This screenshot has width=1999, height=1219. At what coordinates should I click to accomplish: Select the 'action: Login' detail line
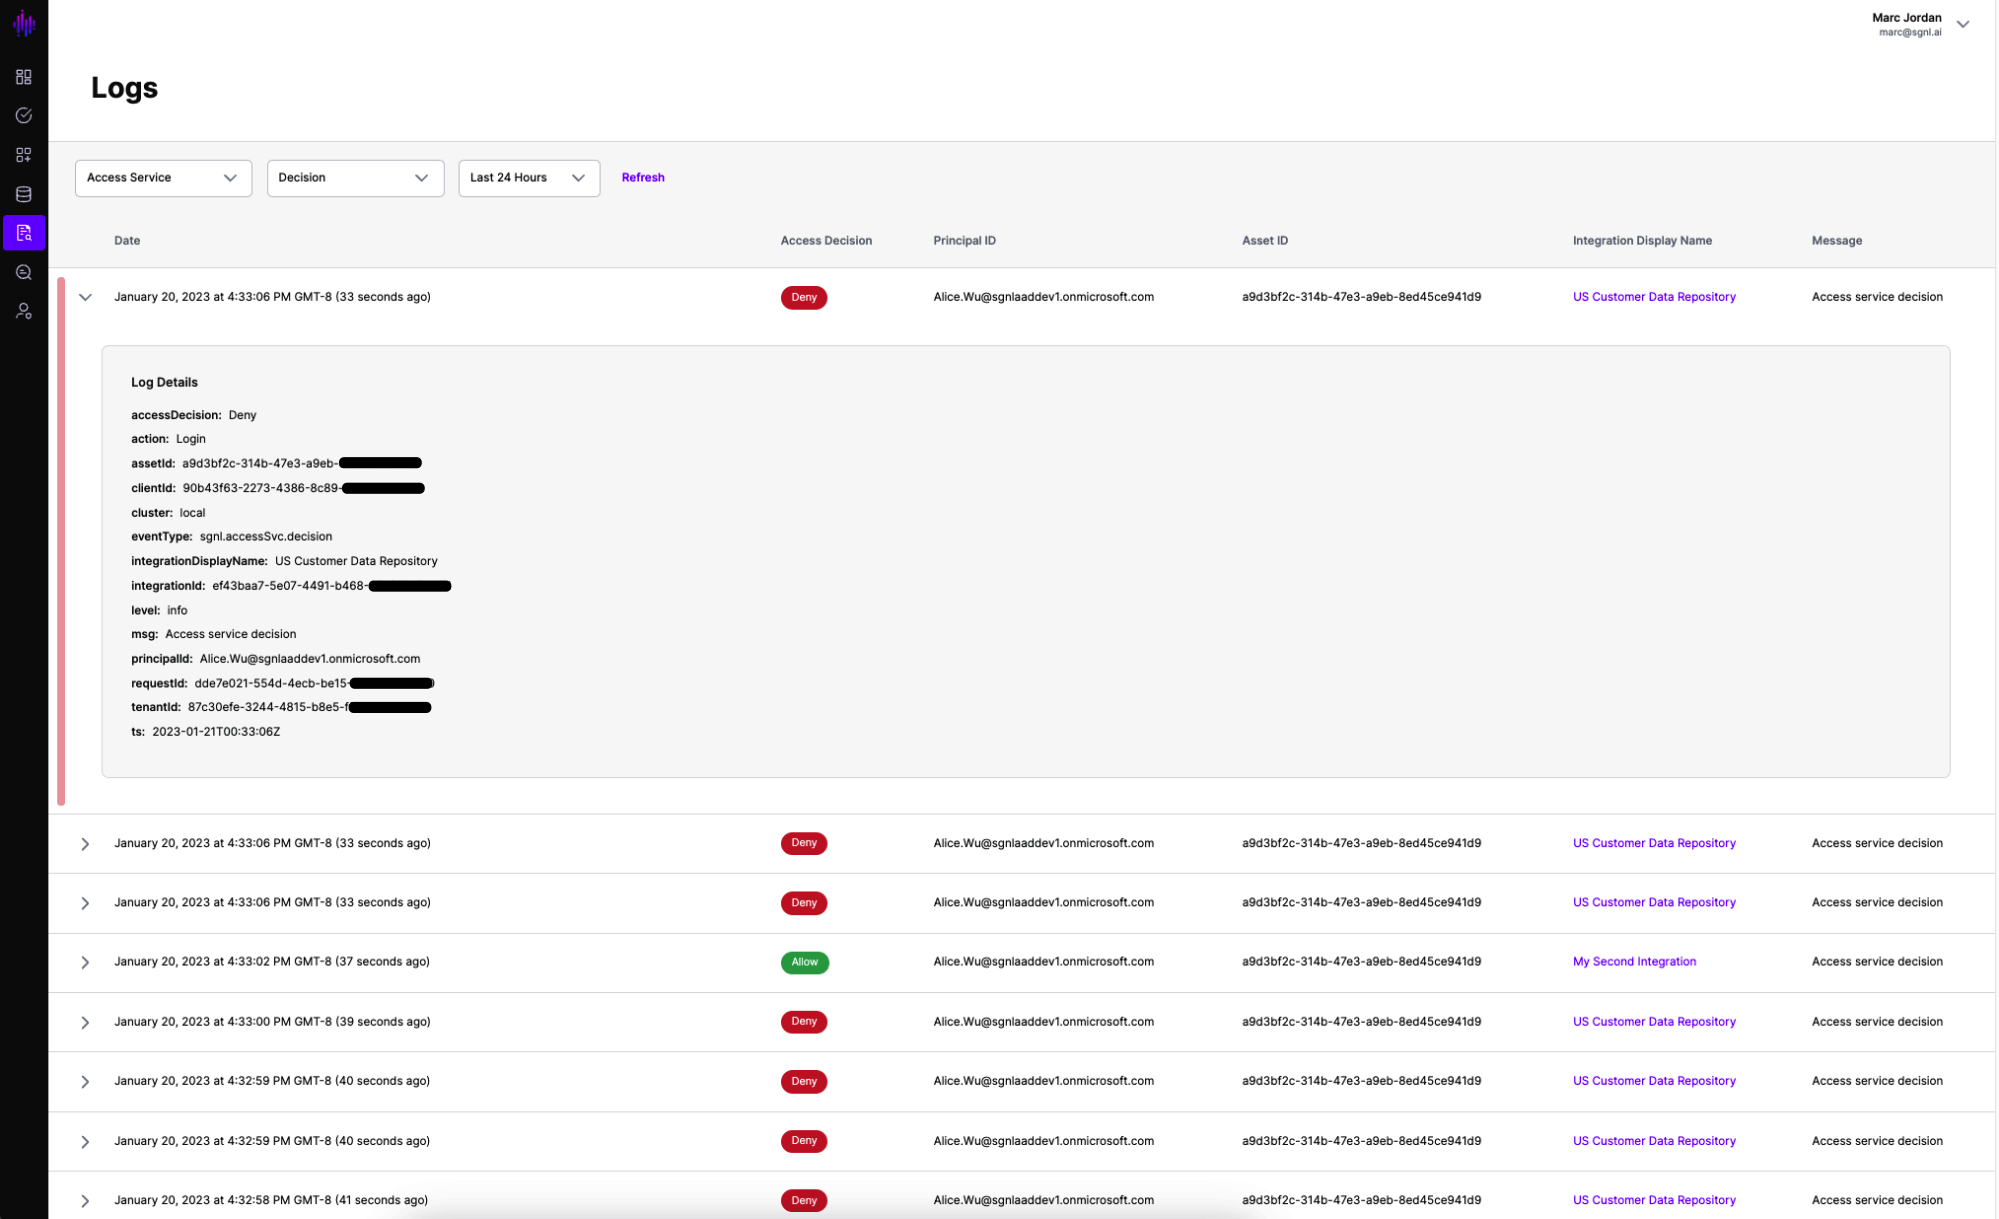pos(168,439)
